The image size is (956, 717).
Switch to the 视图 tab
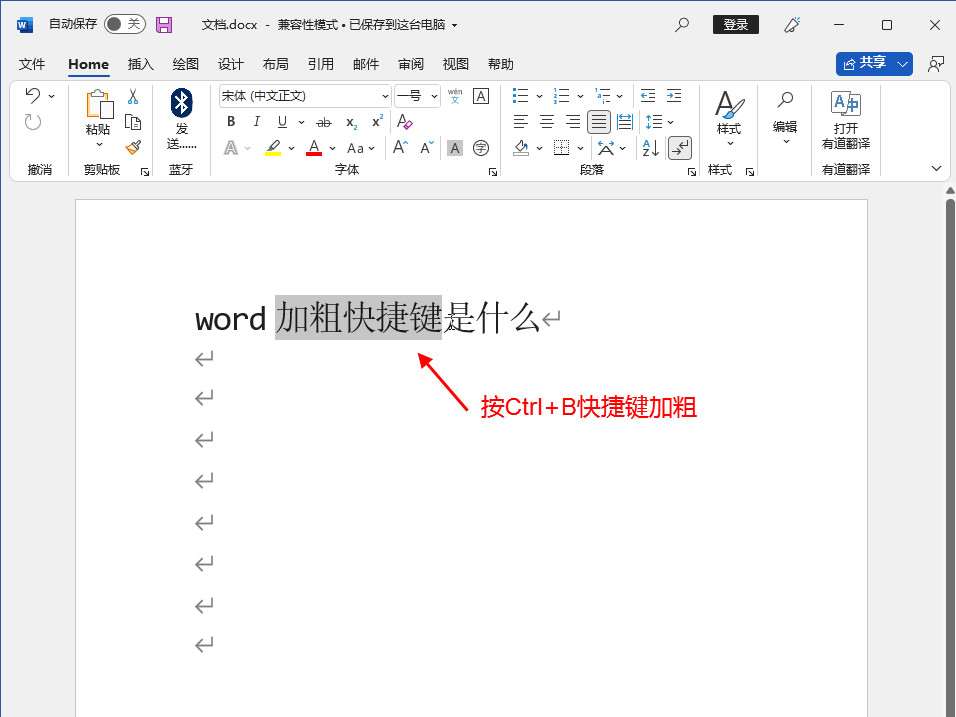455,64
